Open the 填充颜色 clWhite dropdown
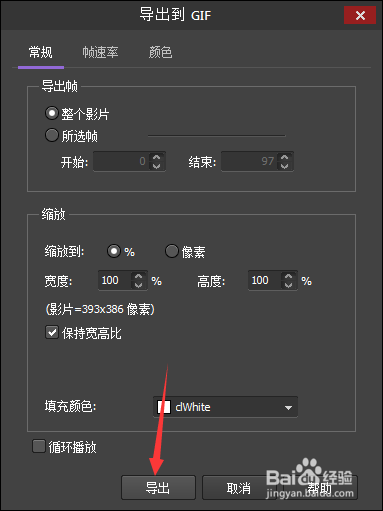The width and height of the screenshot is (383, 511). coord(225,407)
